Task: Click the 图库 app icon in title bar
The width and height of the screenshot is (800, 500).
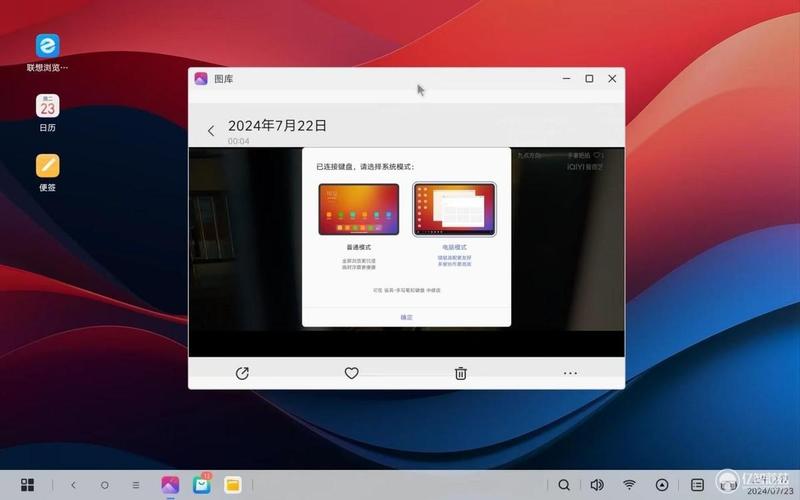Action: (x=201, y=79)
